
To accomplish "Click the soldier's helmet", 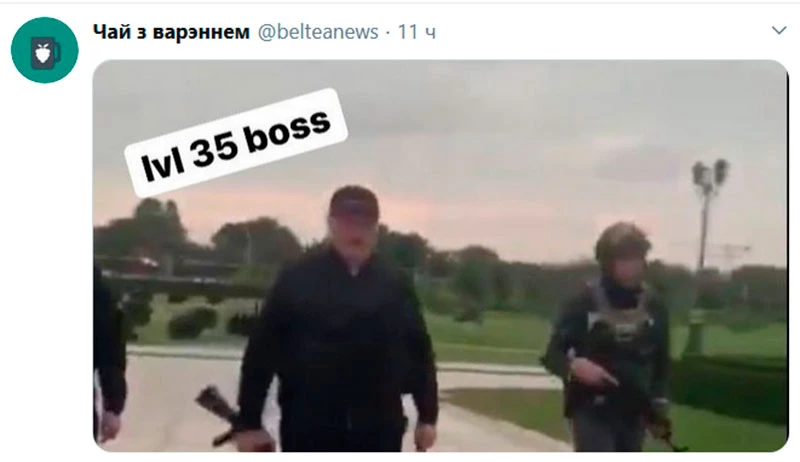I will (x=622, y=241).
